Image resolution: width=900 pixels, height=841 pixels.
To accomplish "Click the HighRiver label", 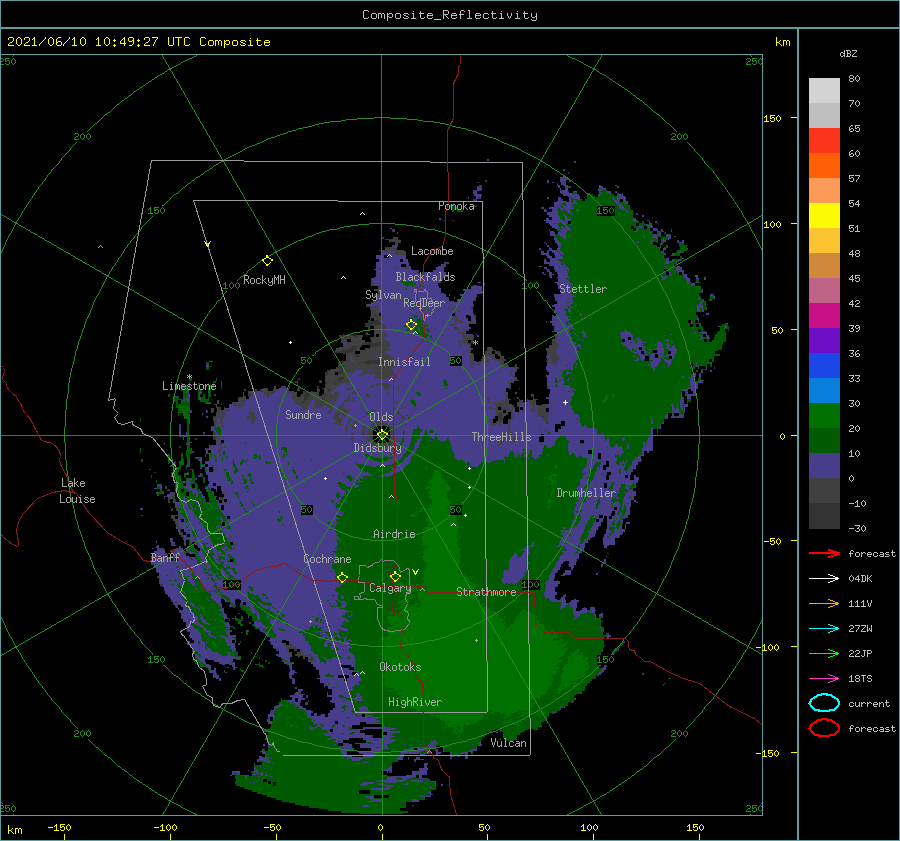I will click(414, 702).
